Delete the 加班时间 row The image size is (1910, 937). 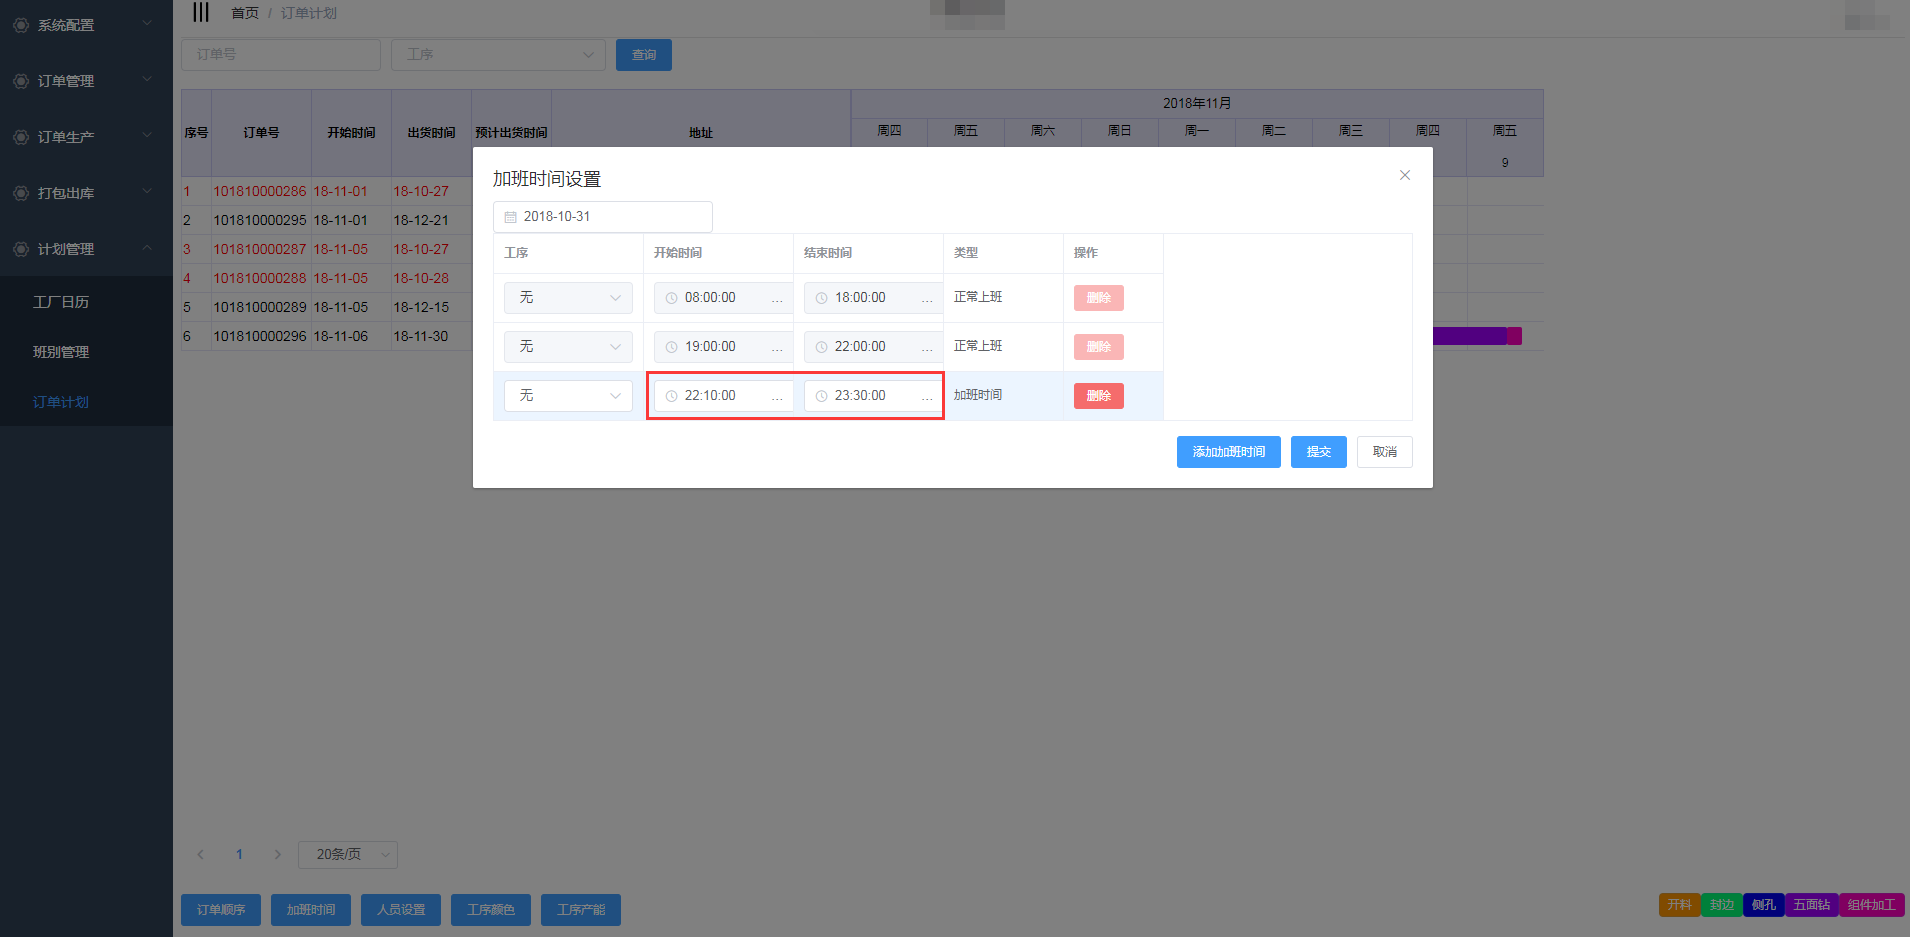coord(1098,396)
